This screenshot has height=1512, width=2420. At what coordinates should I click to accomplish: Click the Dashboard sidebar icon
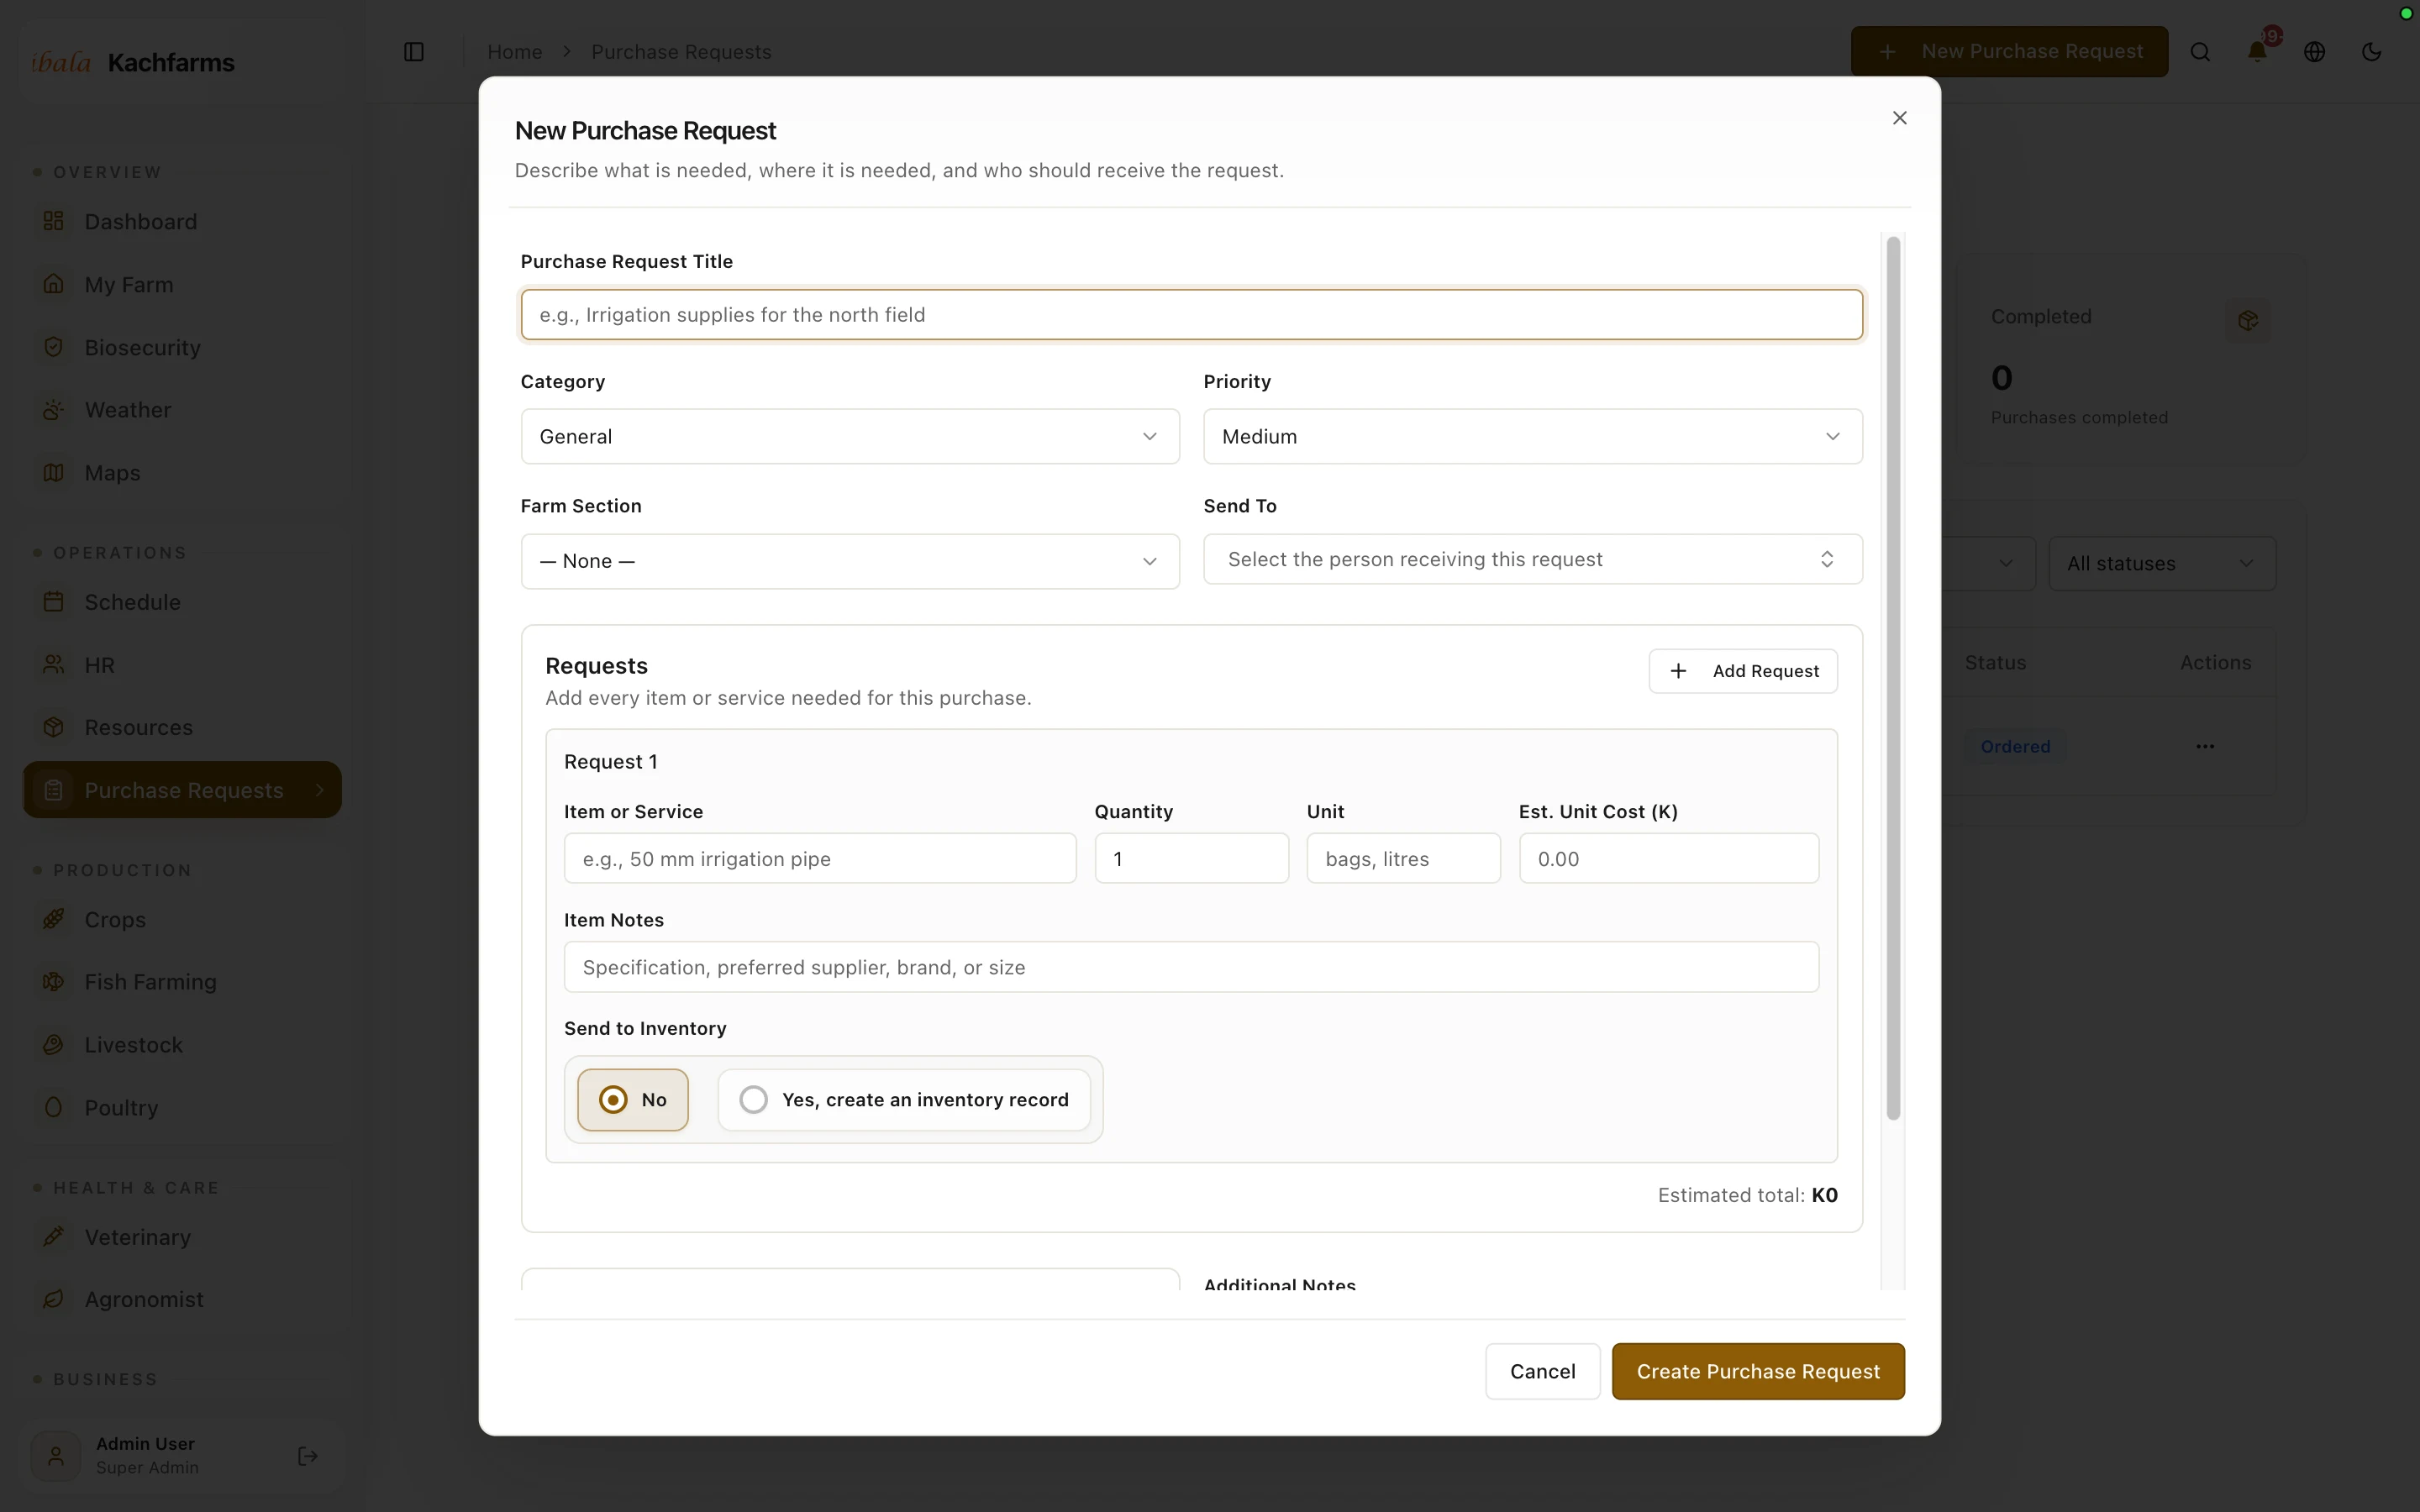point(54,221)
